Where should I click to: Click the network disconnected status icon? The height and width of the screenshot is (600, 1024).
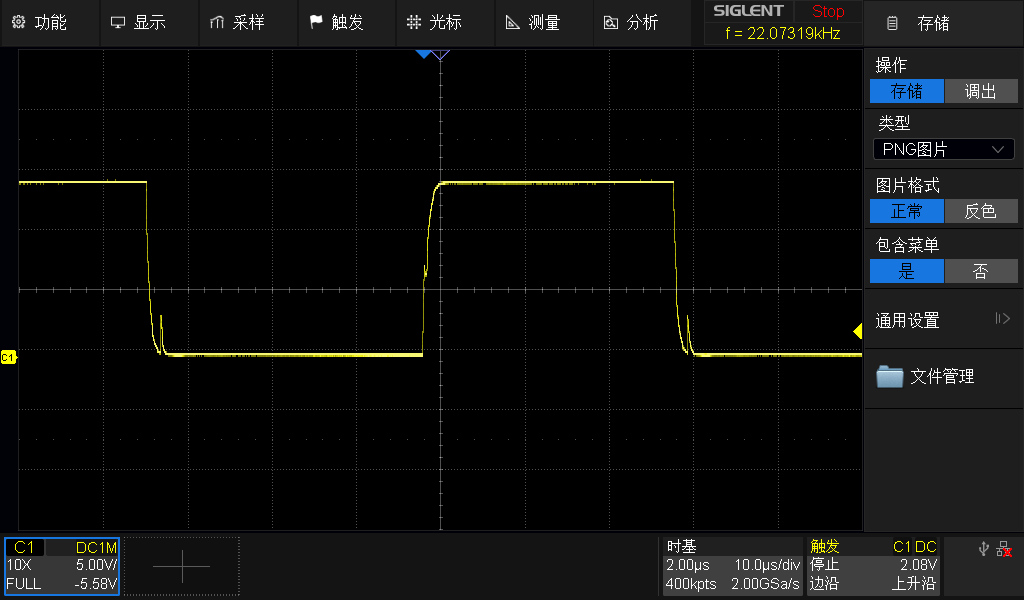pyautogui.click(x=1004, y=549)
